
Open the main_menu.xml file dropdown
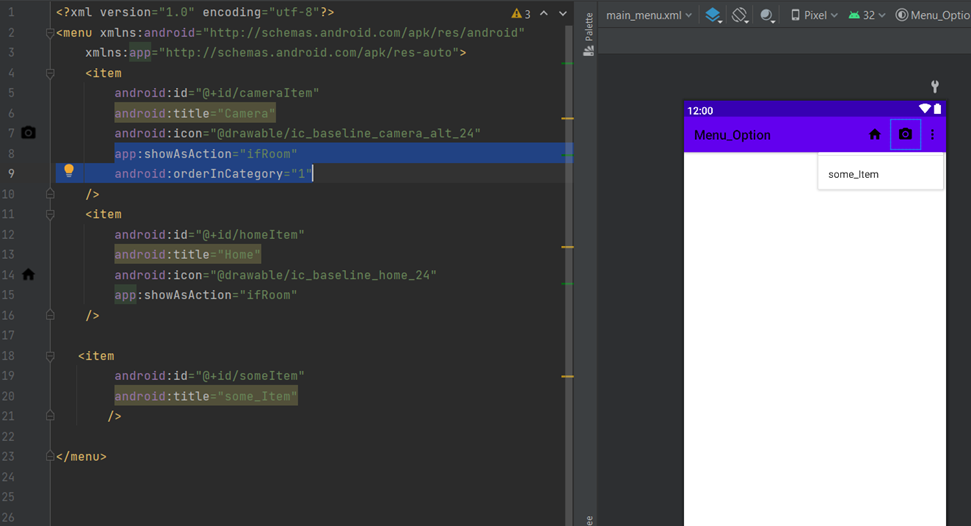[649, 15]
